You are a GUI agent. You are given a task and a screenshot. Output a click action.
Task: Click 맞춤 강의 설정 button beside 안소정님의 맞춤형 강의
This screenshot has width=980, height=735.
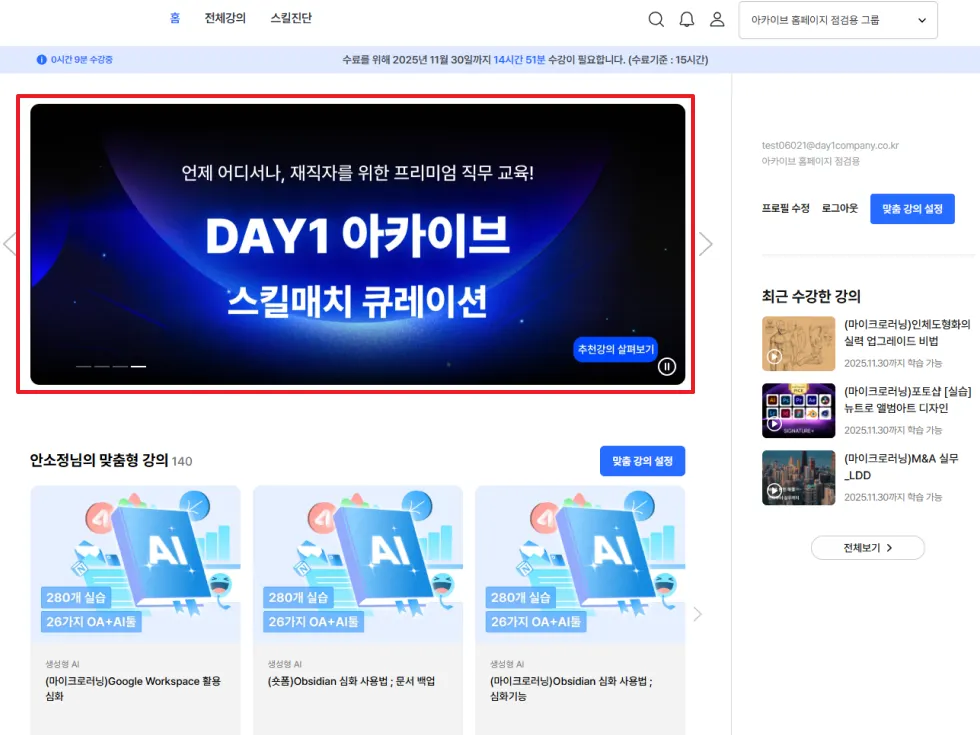point(642,461)
